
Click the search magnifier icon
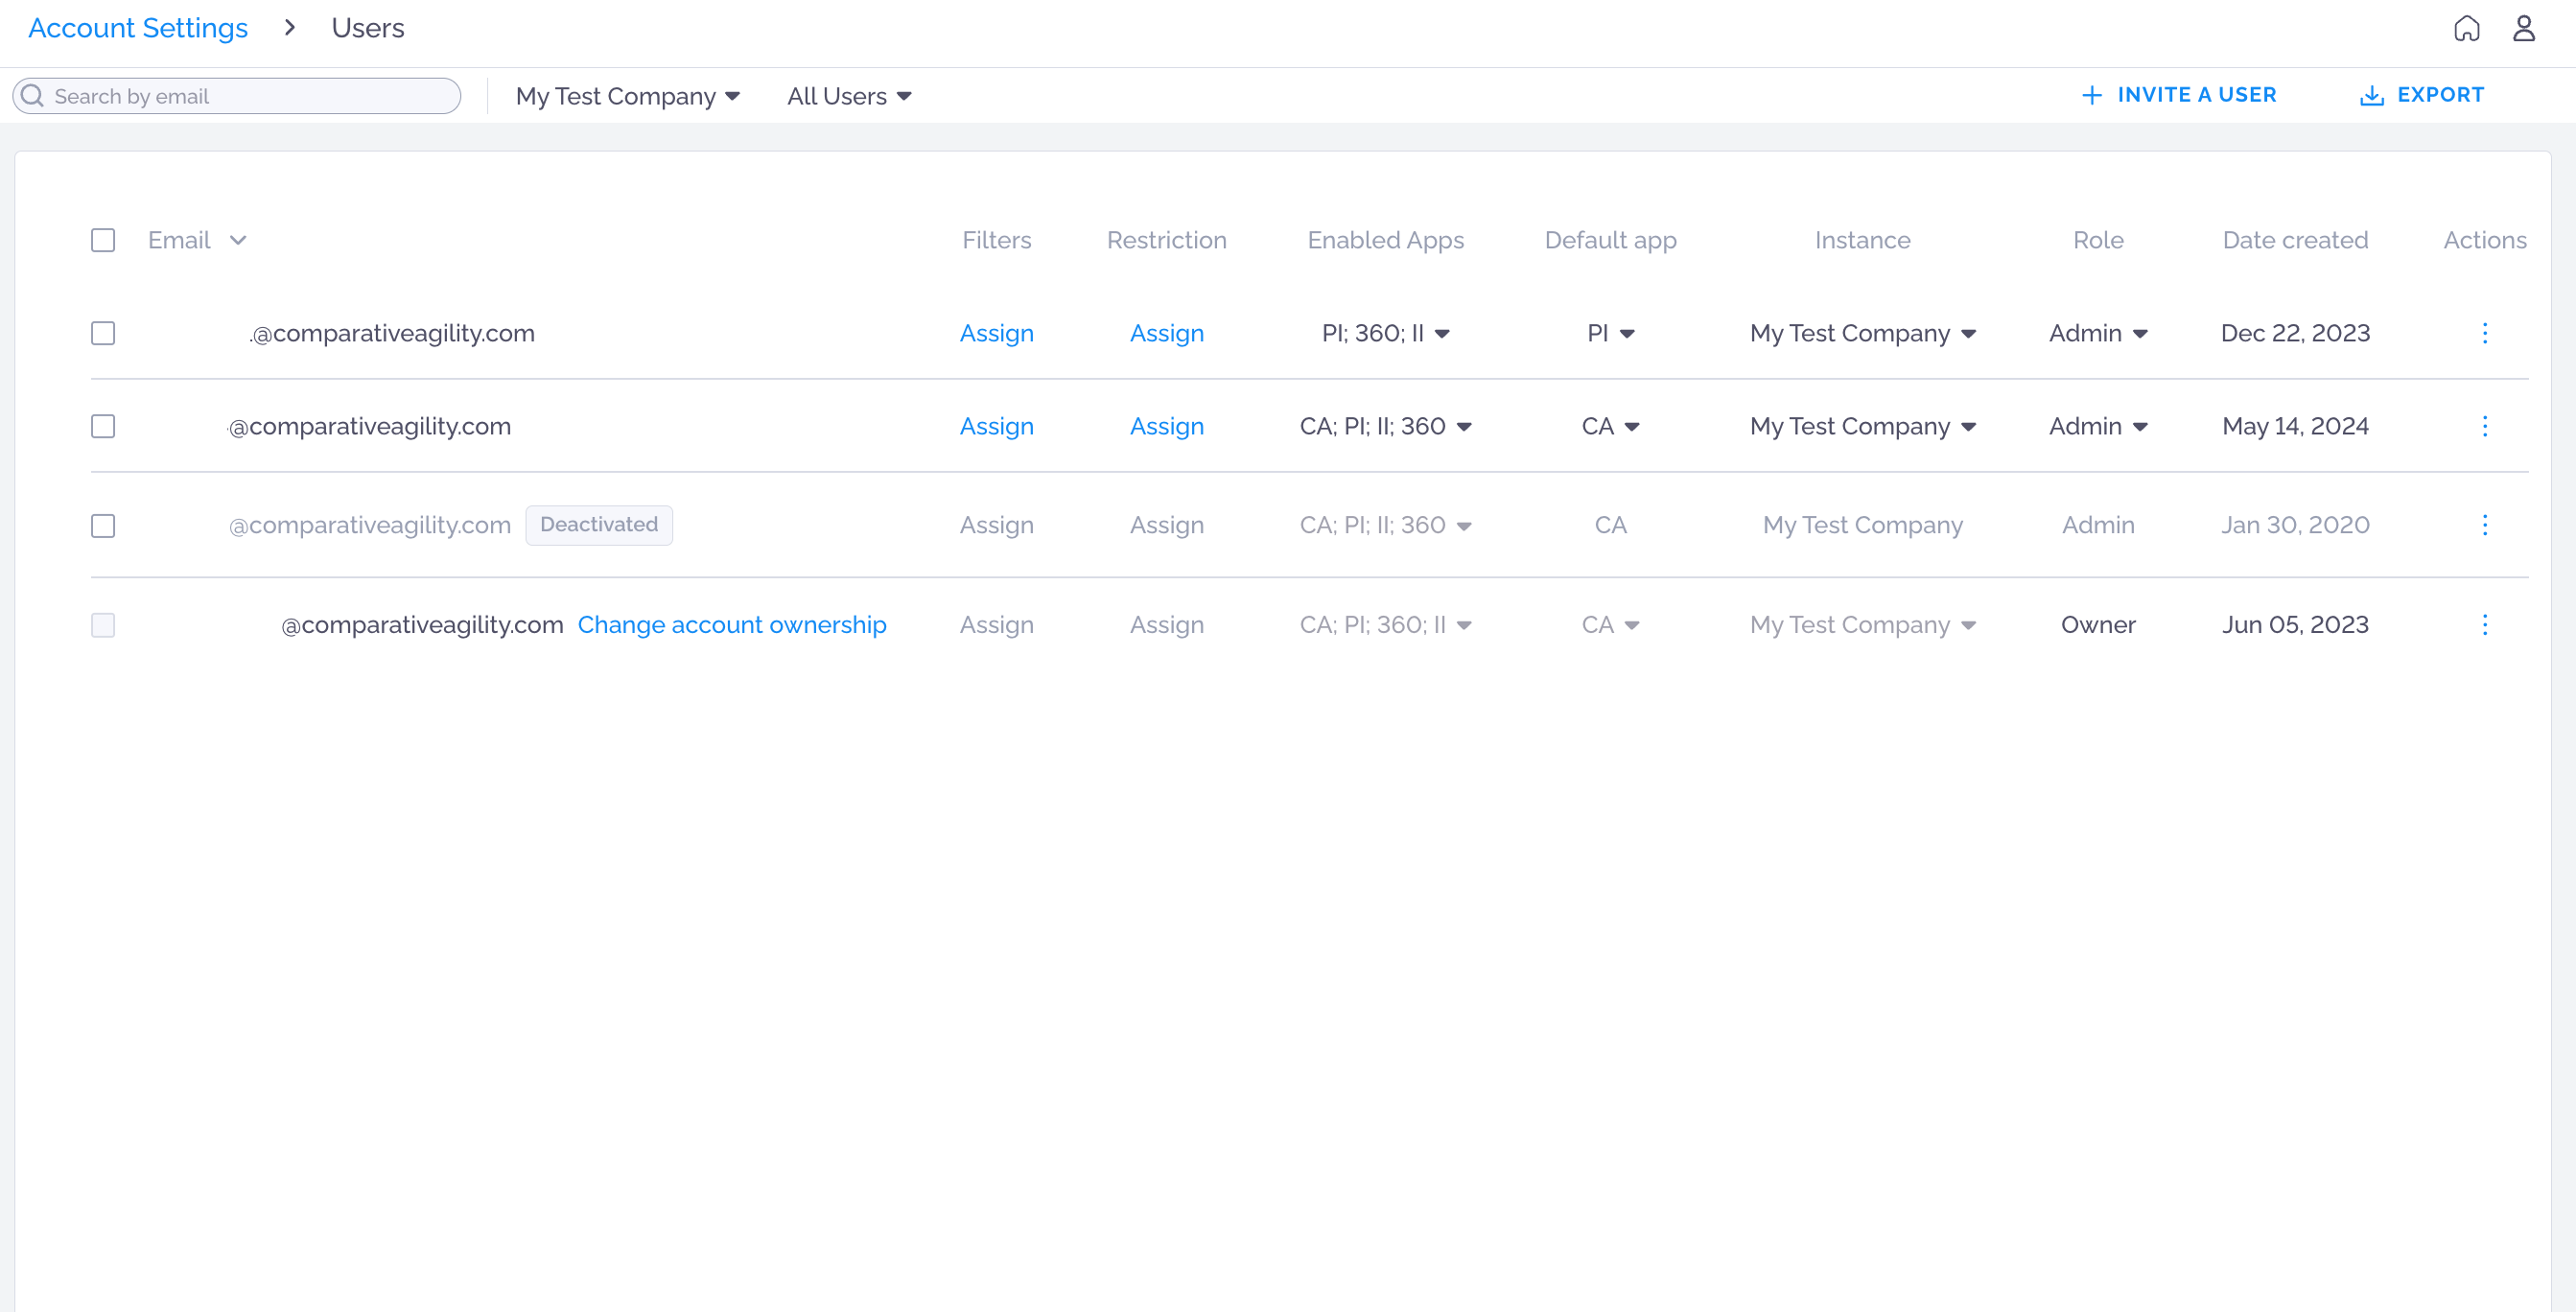pyautogui.click(x=32, y=96)
